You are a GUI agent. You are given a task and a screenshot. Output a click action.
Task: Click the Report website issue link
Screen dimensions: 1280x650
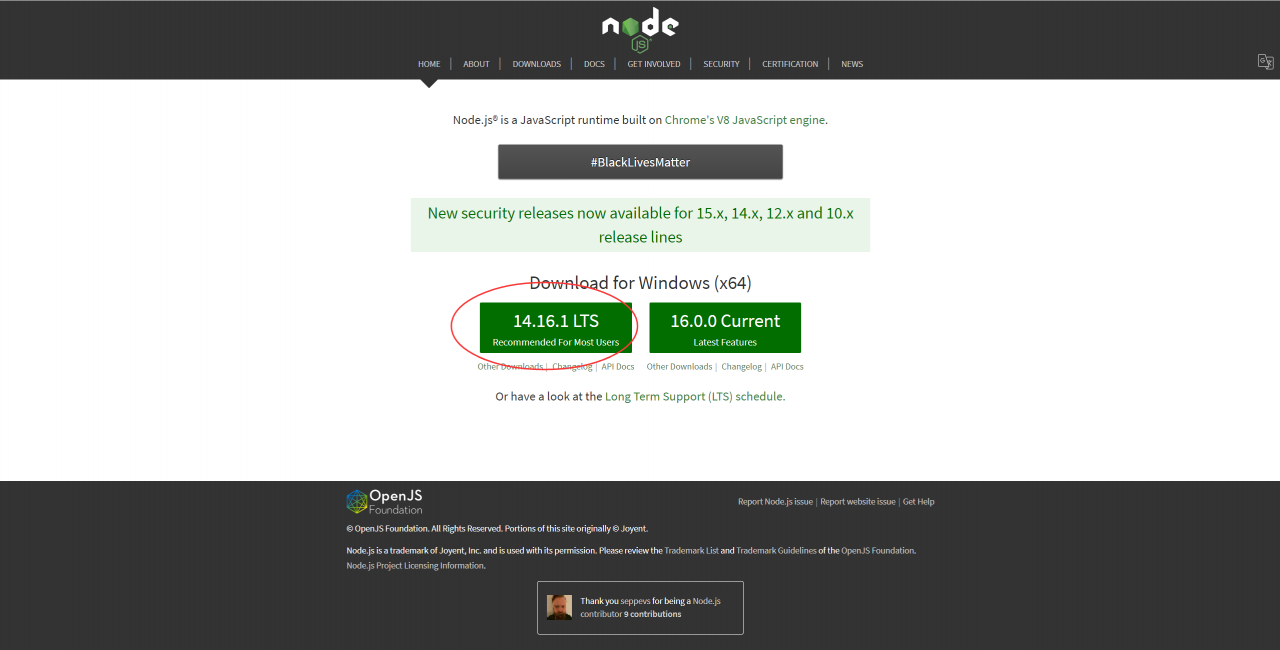point(858,502)
